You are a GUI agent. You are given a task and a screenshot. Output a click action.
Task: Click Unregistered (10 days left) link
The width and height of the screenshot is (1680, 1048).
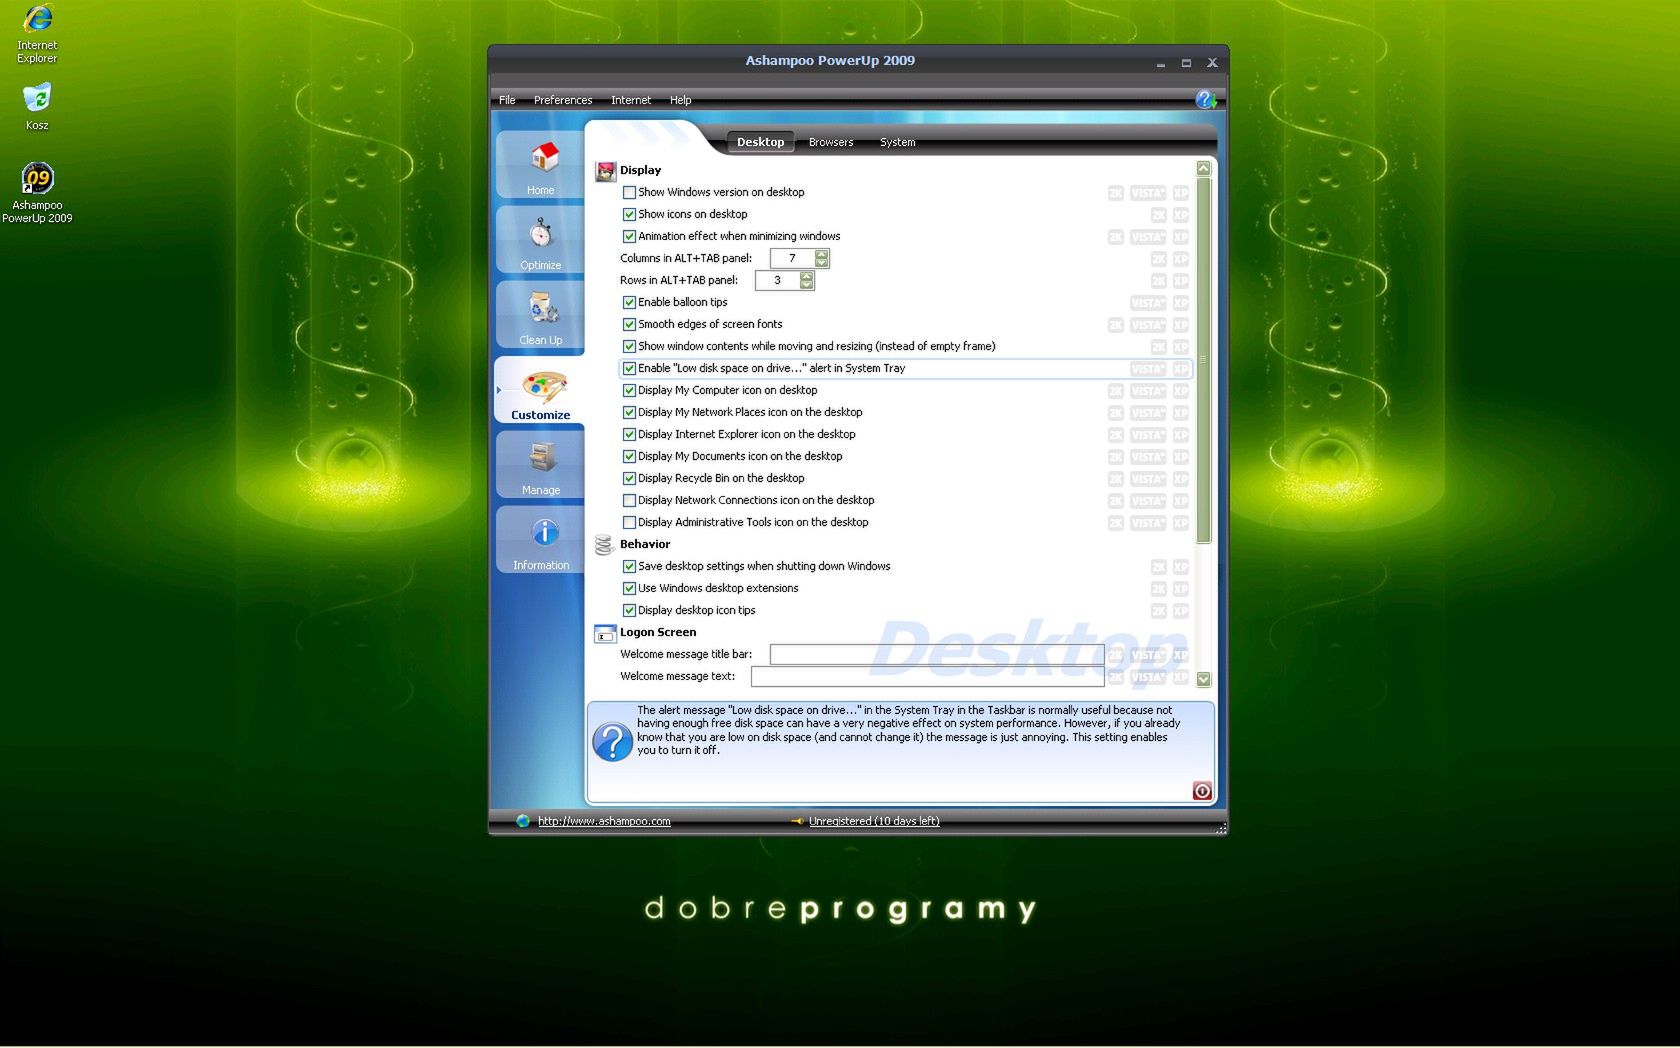[x=874, y=821]
